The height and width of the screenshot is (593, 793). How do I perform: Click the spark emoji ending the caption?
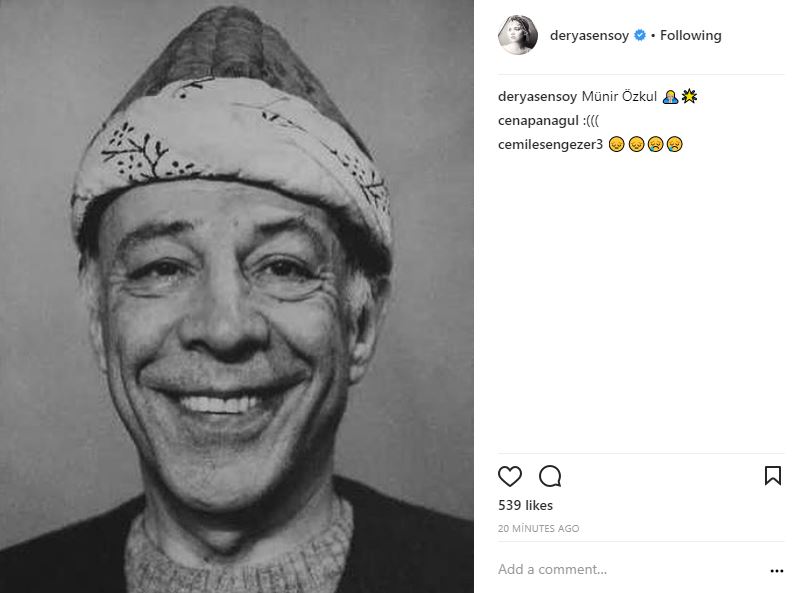(689, 97)
